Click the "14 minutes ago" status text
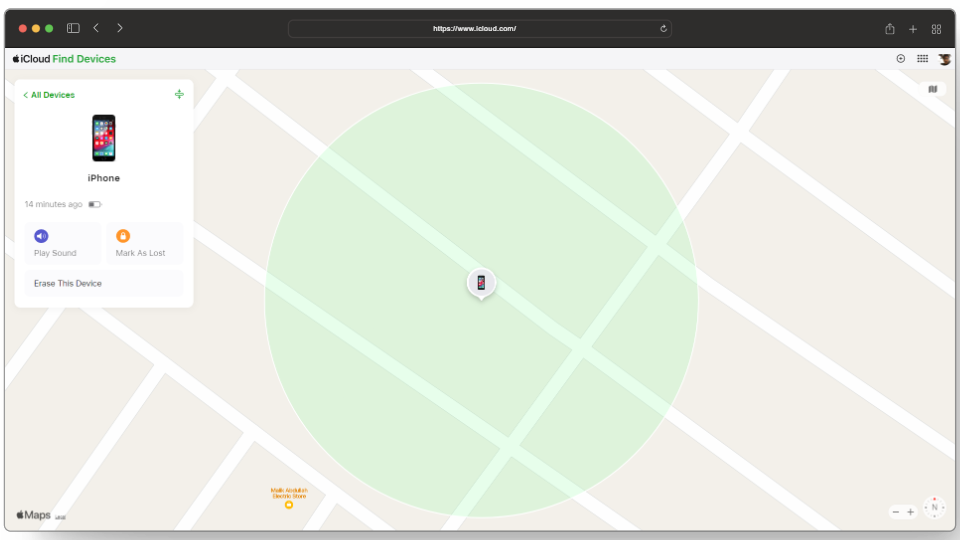The image size is (960, 540). point(53,204)
